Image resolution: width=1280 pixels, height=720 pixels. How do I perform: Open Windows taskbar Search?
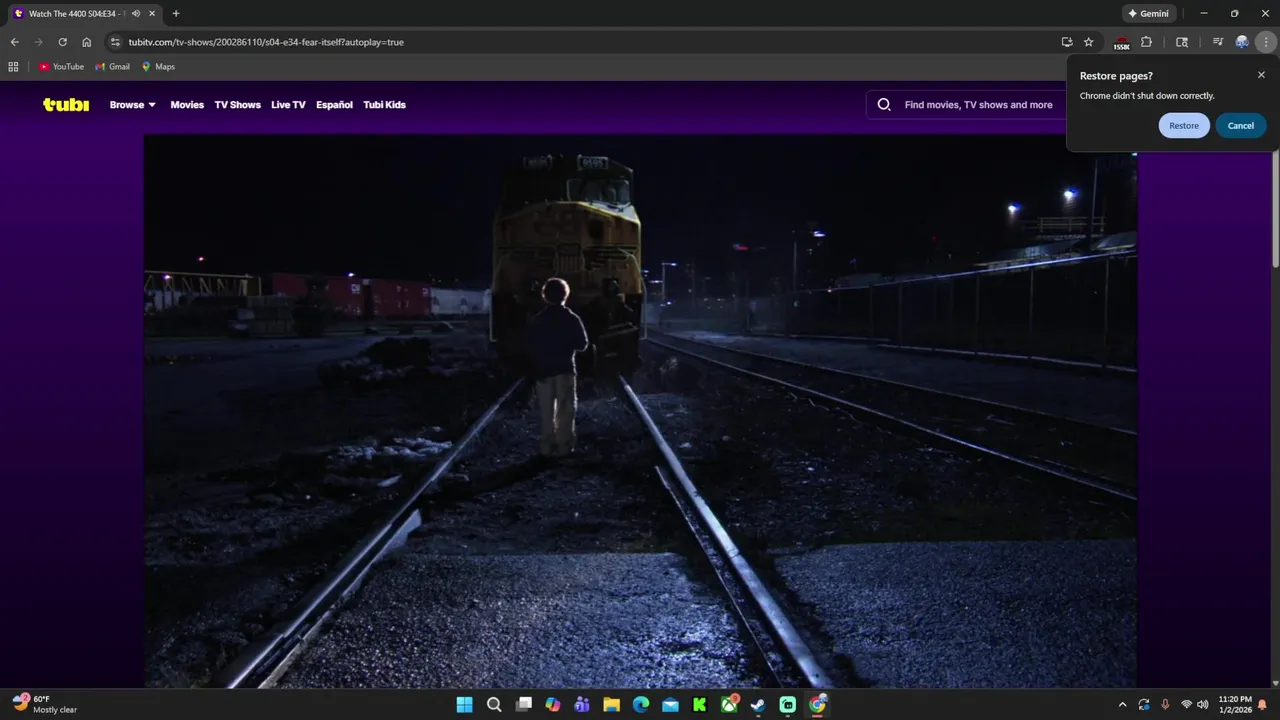point(494,704)
